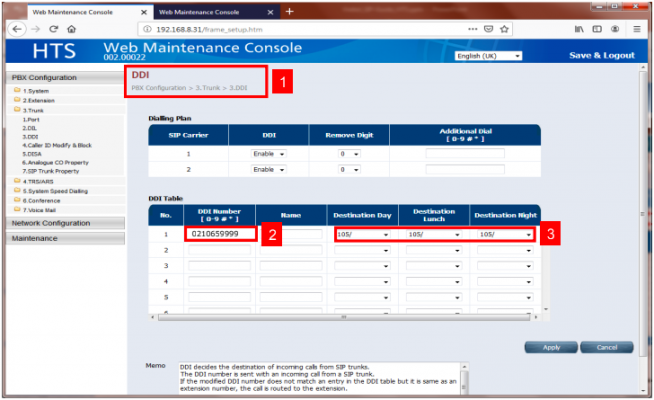Image resolution: width=654 pixels, height=400 pixels.
Task: Click the browser reload page icon
Action: point(53,29)
